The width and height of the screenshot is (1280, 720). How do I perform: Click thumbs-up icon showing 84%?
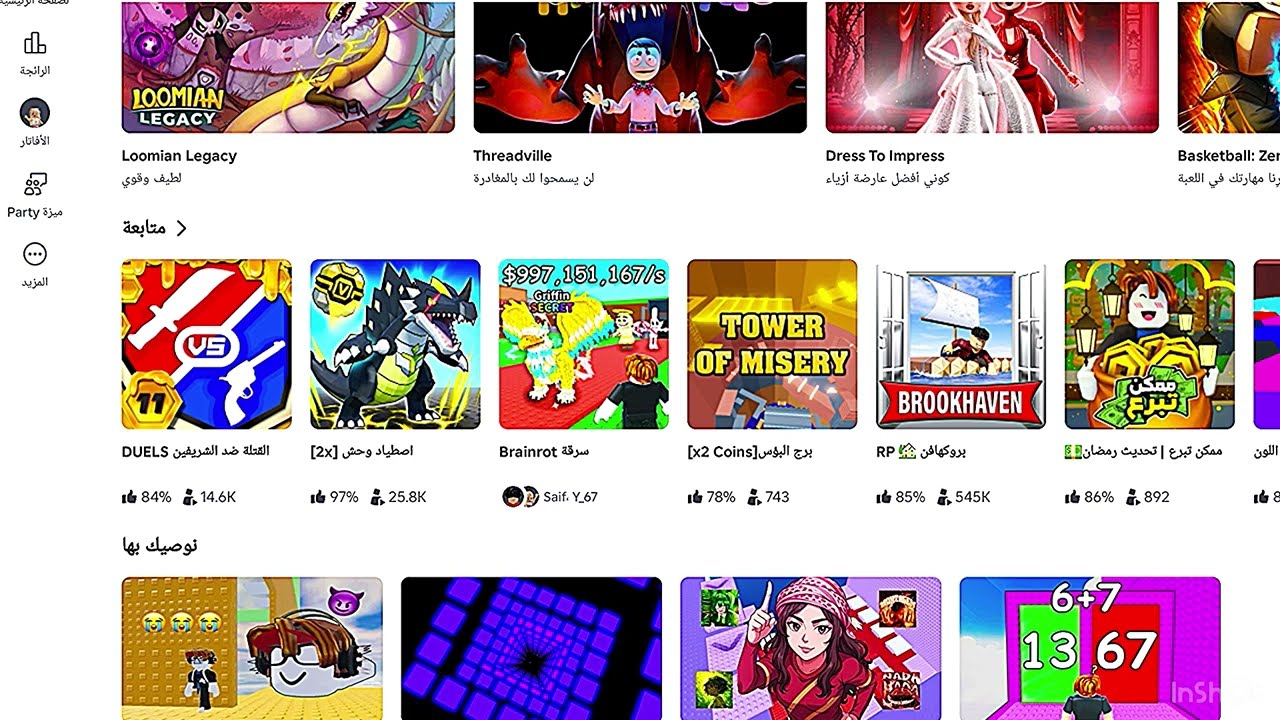pos(129,497)
